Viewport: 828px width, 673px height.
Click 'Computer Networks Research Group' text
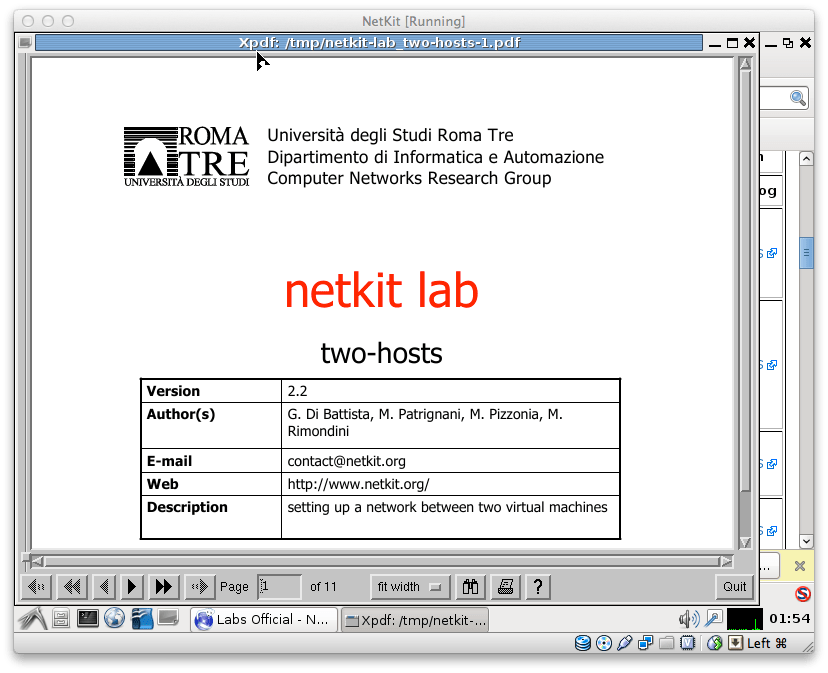pos(409,179)
